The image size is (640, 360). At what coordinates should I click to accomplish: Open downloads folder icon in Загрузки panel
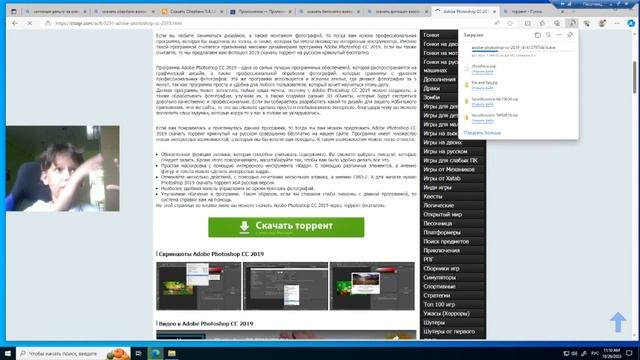(538, 35)
